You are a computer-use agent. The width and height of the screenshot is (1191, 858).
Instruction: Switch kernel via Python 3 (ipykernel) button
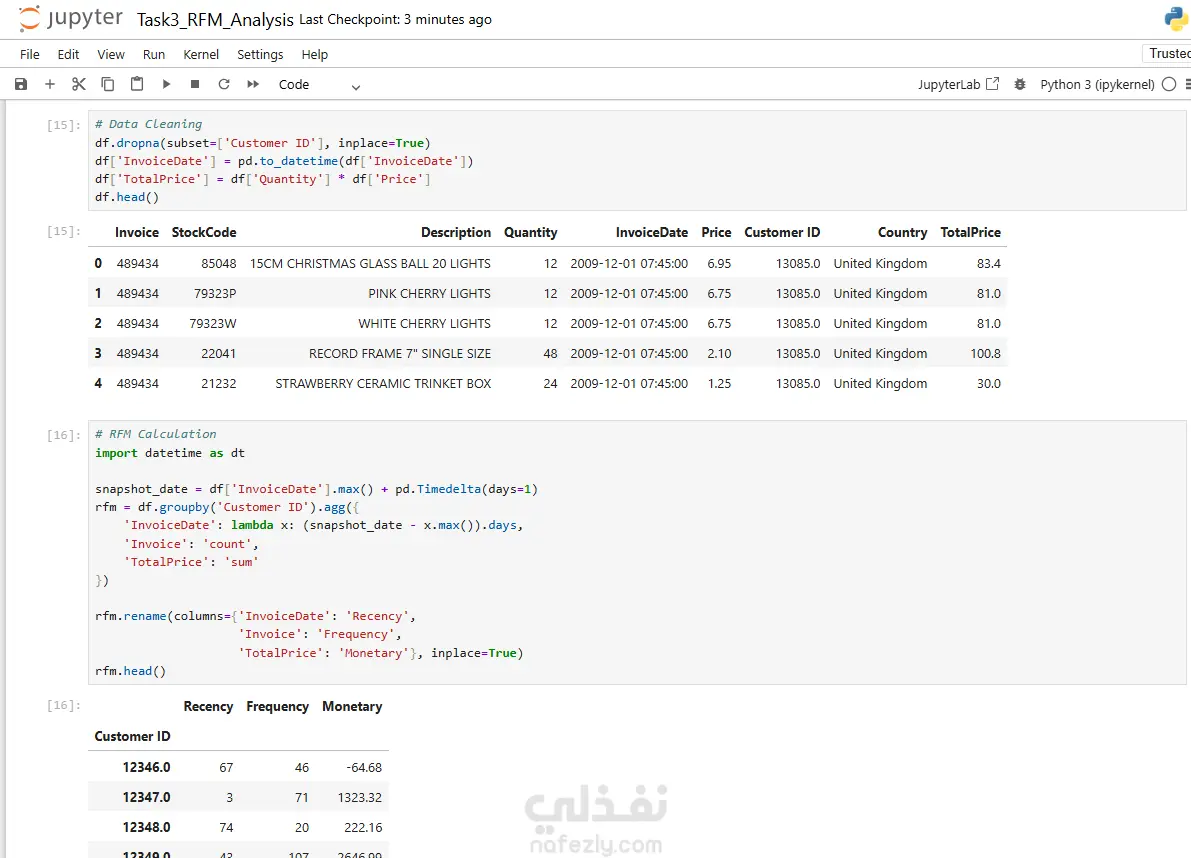click(1097, 85)
